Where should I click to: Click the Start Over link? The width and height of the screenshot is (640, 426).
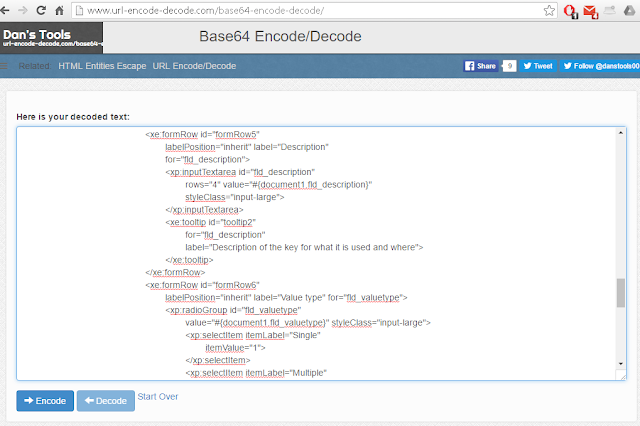[158, 397]
